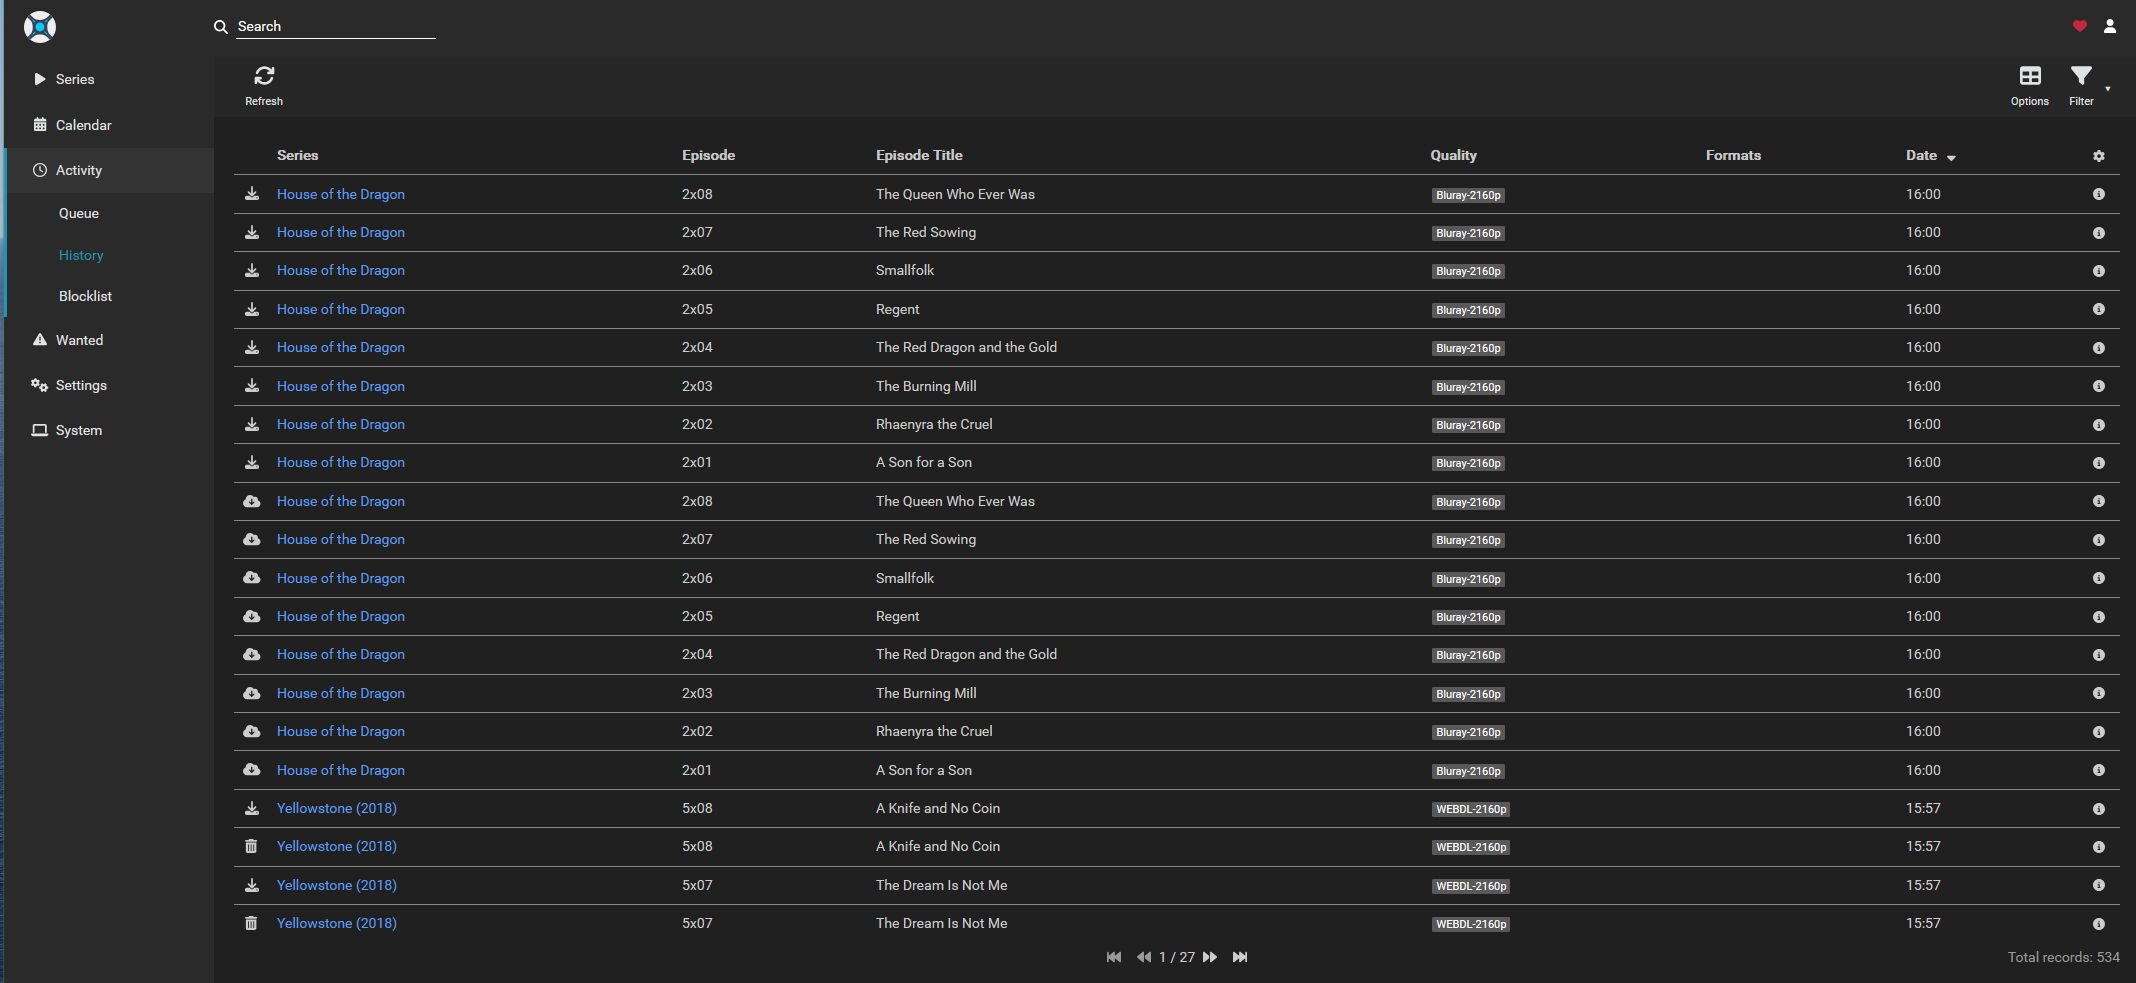
Task: Open Blocklist submenu item
Action: 85,296
